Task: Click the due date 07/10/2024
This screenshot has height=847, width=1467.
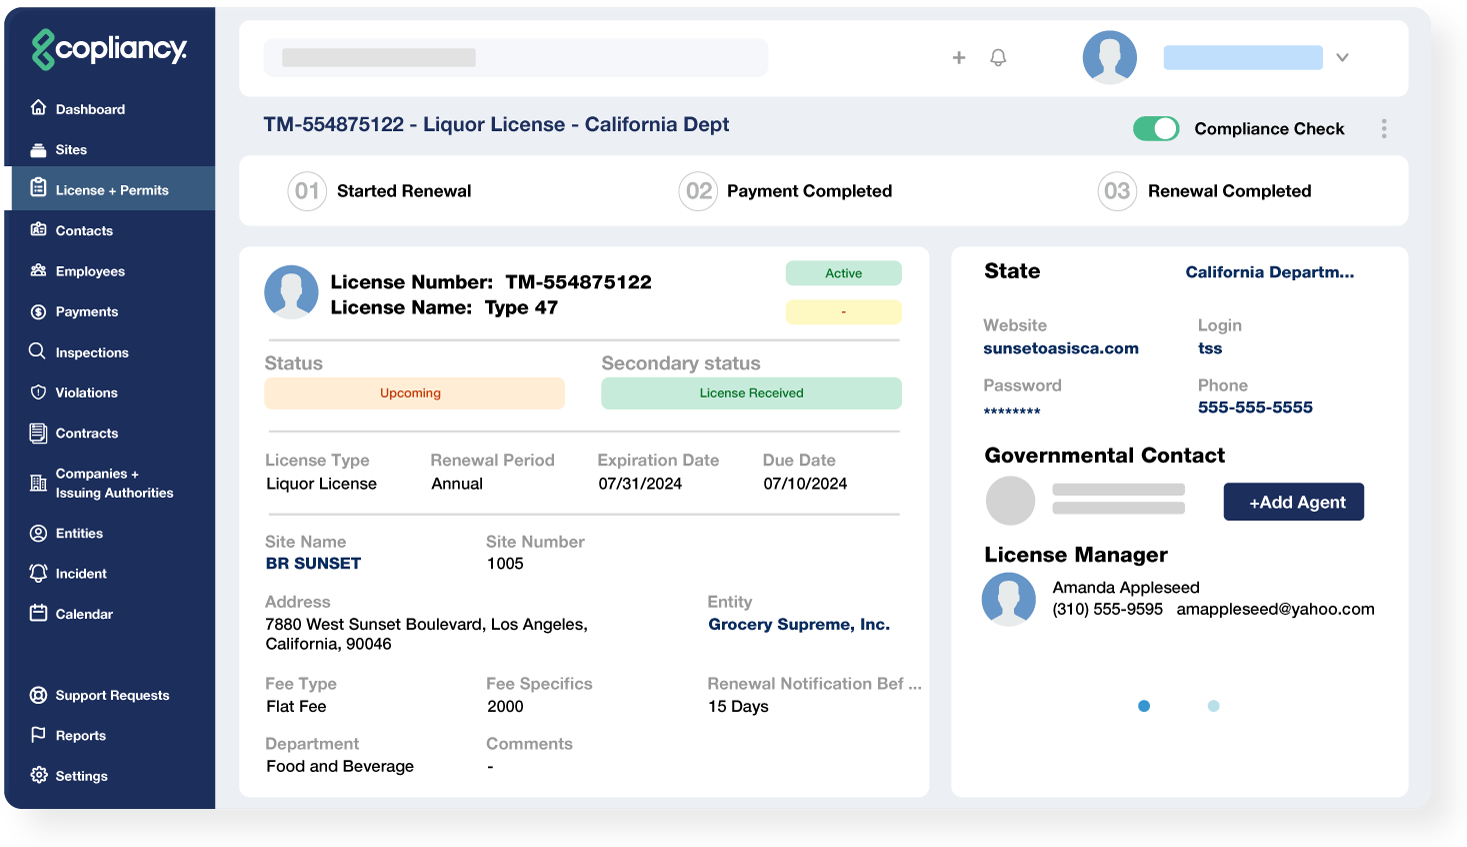Action: [x=805, y=484]
